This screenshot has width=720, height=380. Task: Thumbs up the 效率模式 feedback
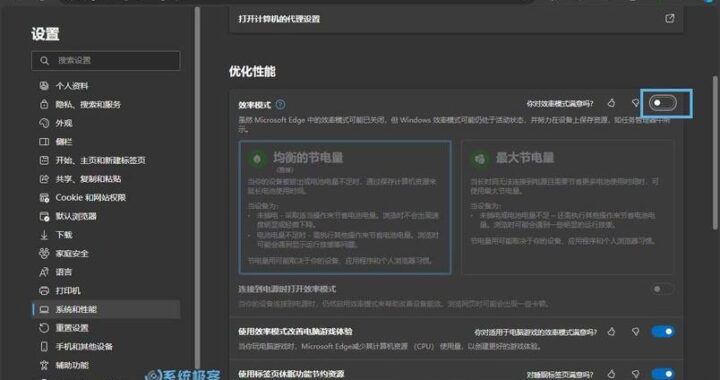click(x=611, y=103)
